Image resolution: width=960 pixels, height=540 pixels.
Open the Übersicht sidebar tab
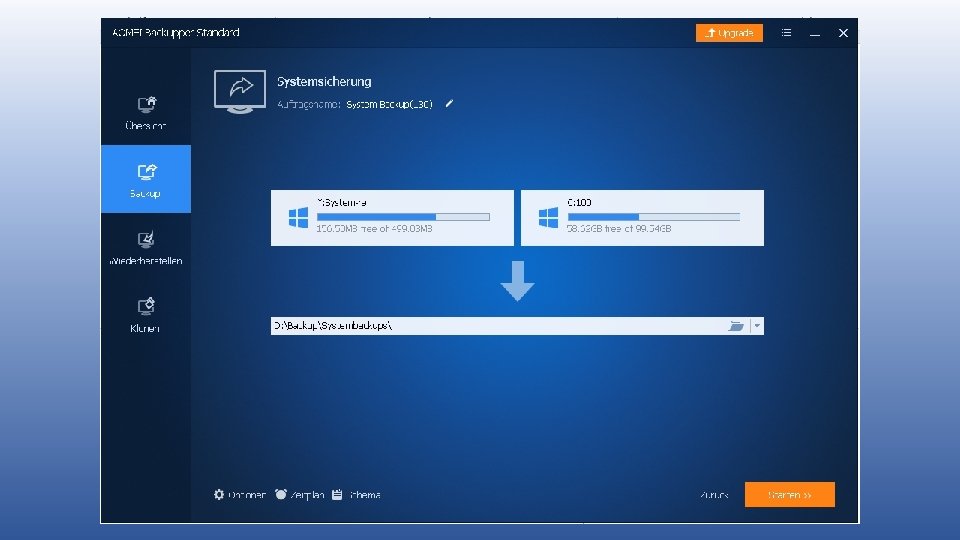click(x=146, y=112)
